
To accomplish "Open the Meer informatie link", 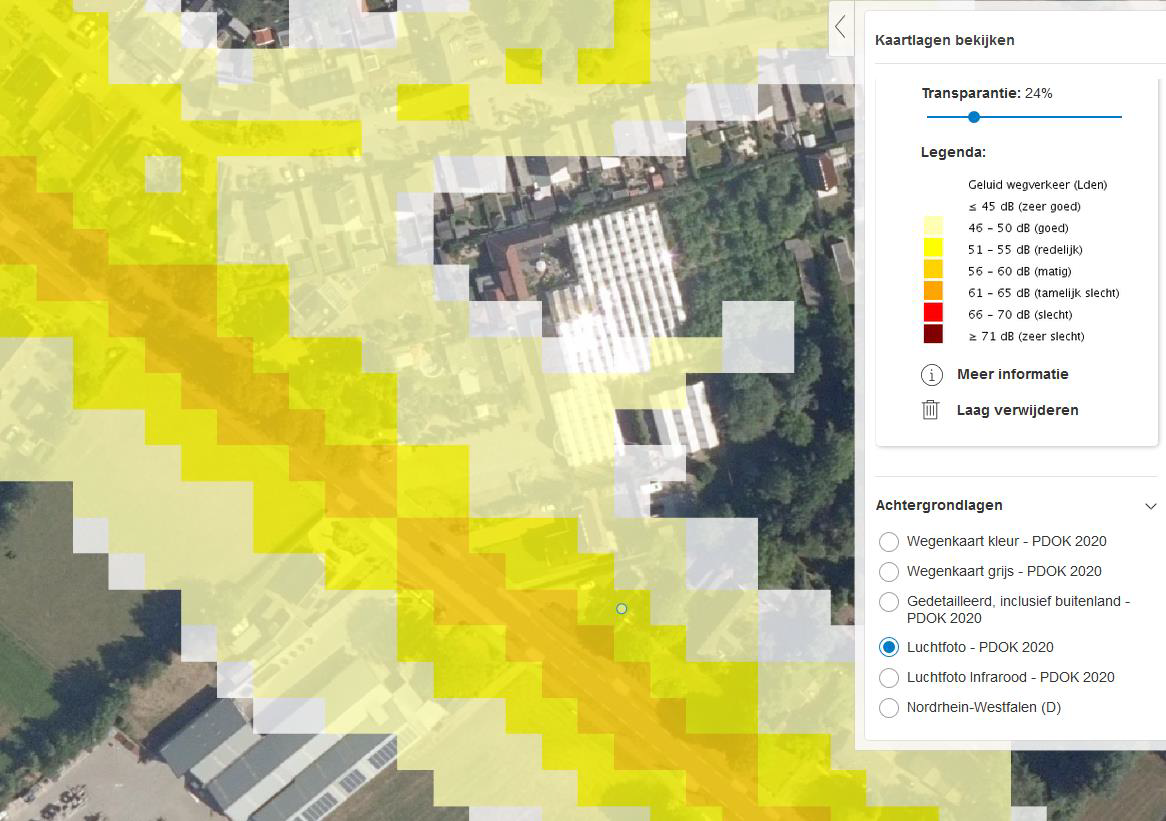I will click(x=1012, y=374).
